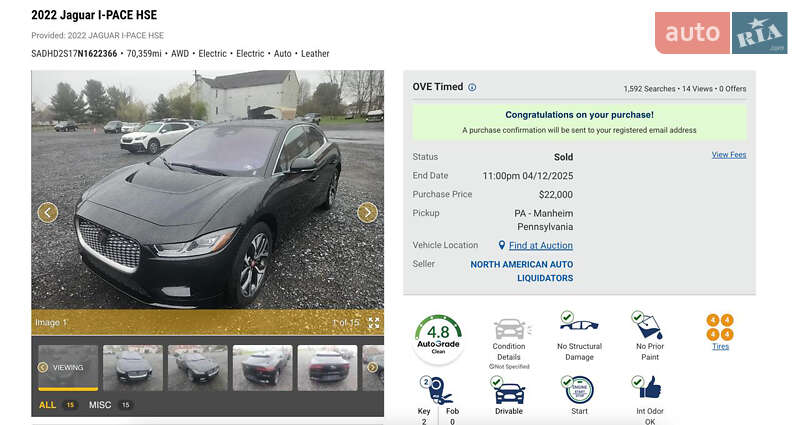
Task: Go to the previous vehicle photo
Action: coord(48,212)
